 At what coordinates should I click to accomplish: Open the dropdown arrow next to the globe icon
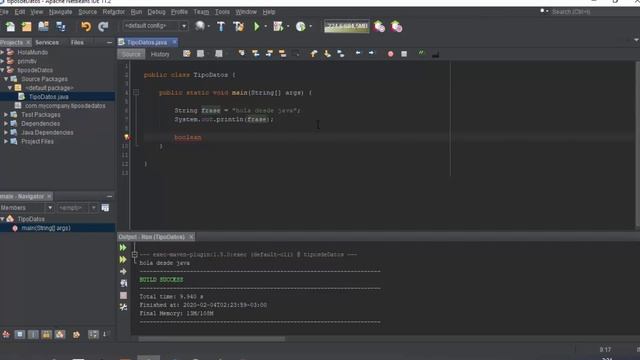[209, 27]
